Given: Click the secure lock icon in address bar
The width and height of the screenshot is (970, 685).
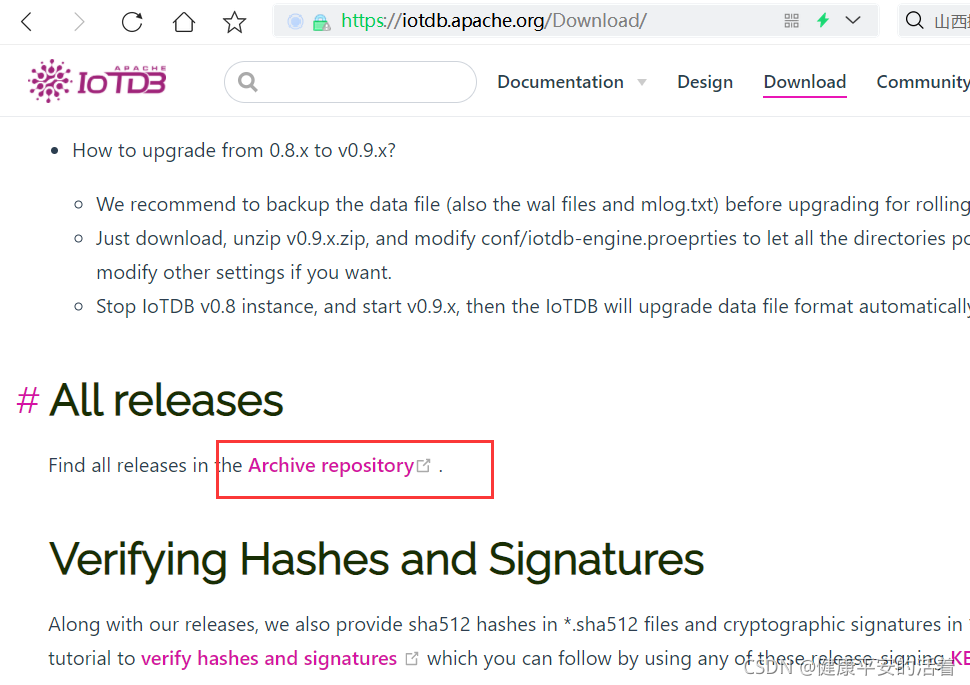Looking at the screenshot, I should tap(321, 23).
